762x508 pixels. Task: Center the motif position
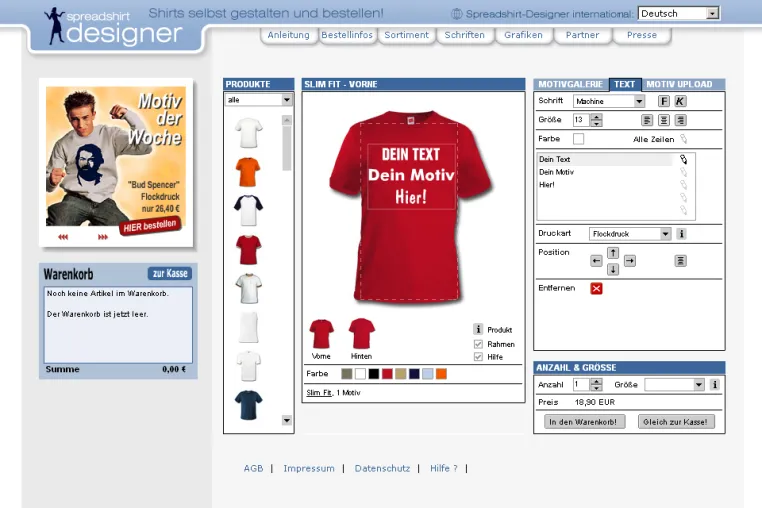[x=680, y=261]
